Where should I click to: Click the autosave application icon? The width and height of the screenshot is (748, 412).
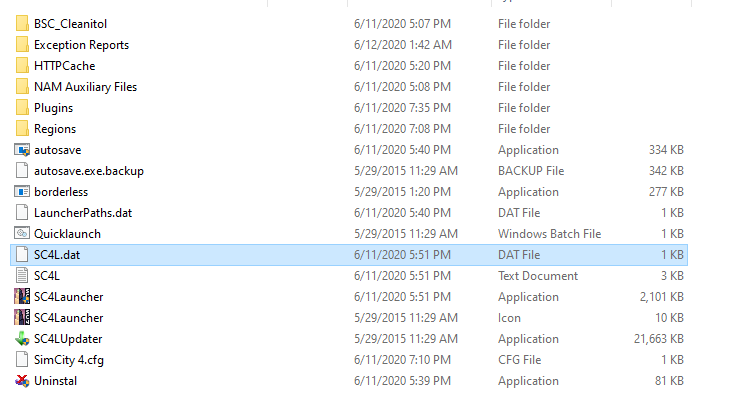[22, 150]
